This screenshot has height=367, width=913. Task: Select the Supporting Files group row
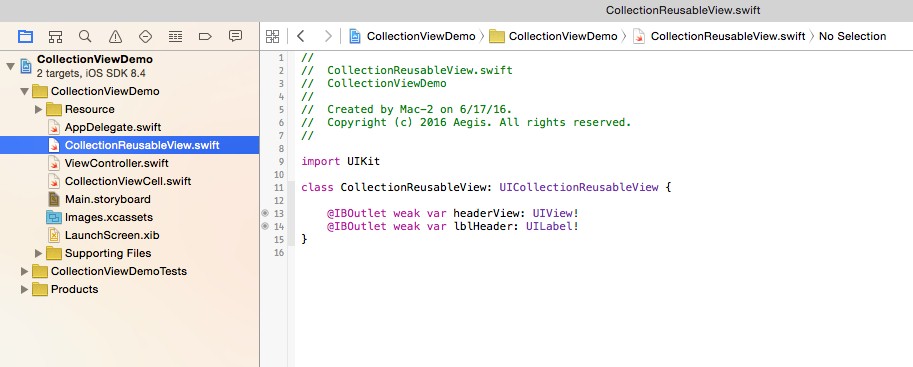(129, 253)
